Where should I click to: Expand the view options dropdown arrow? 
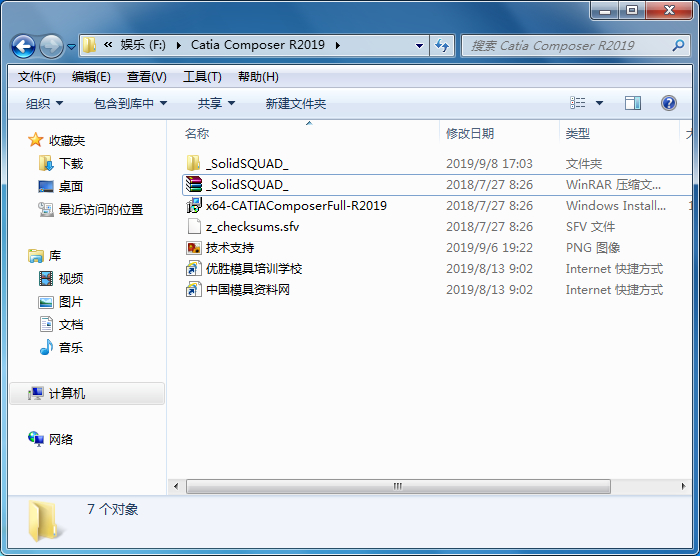[600, 103]
